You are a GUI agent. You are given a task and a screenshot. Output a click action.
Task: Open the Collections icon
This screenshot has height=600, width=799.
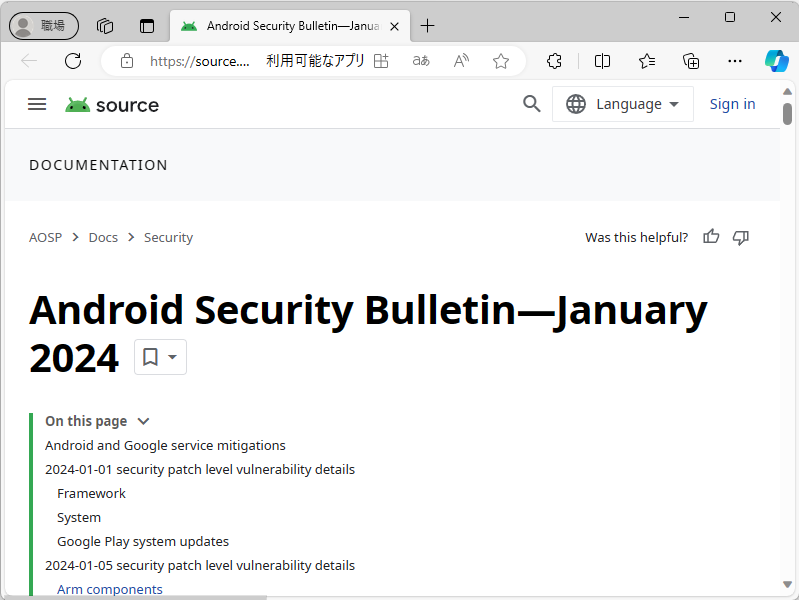click(x=691, y=61)
